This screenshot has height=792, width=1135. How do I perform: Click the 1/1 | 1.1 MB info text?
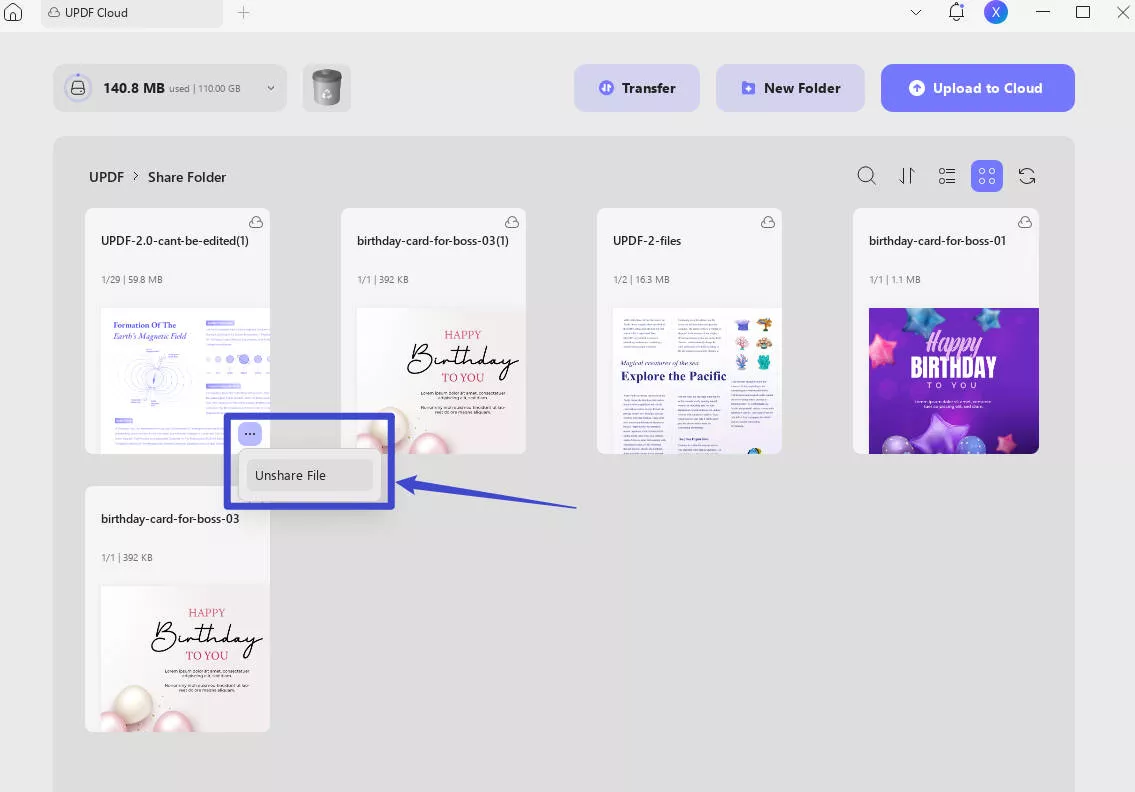894,279
